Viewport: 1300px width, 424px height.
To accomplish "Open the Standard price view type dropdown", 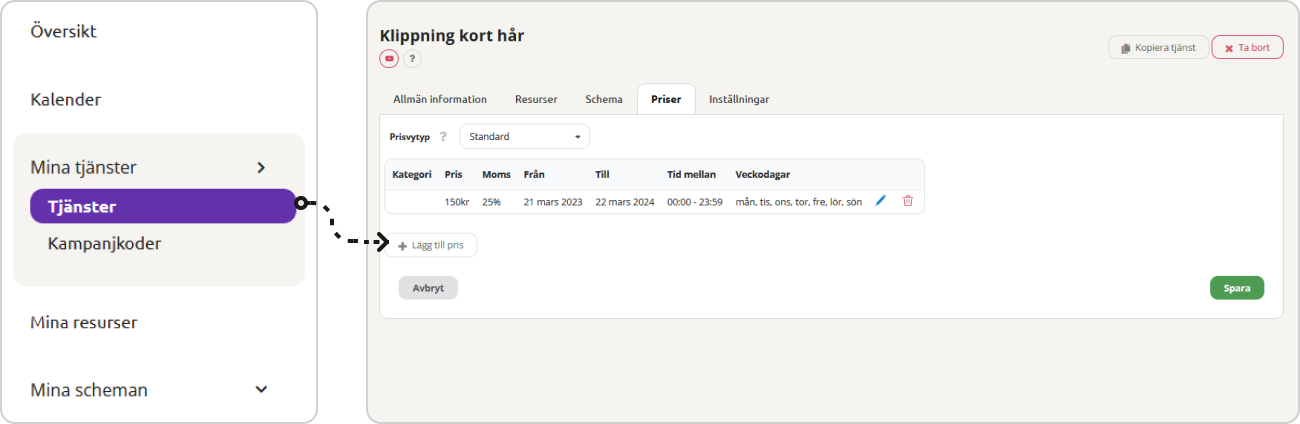I will coord(524,137).
